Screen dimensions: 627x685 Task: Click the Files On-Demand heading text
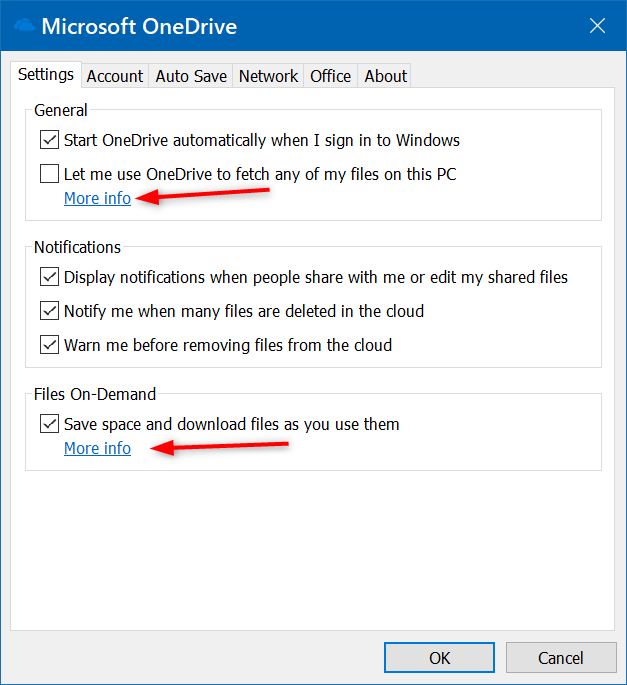[x=95, y=394]
